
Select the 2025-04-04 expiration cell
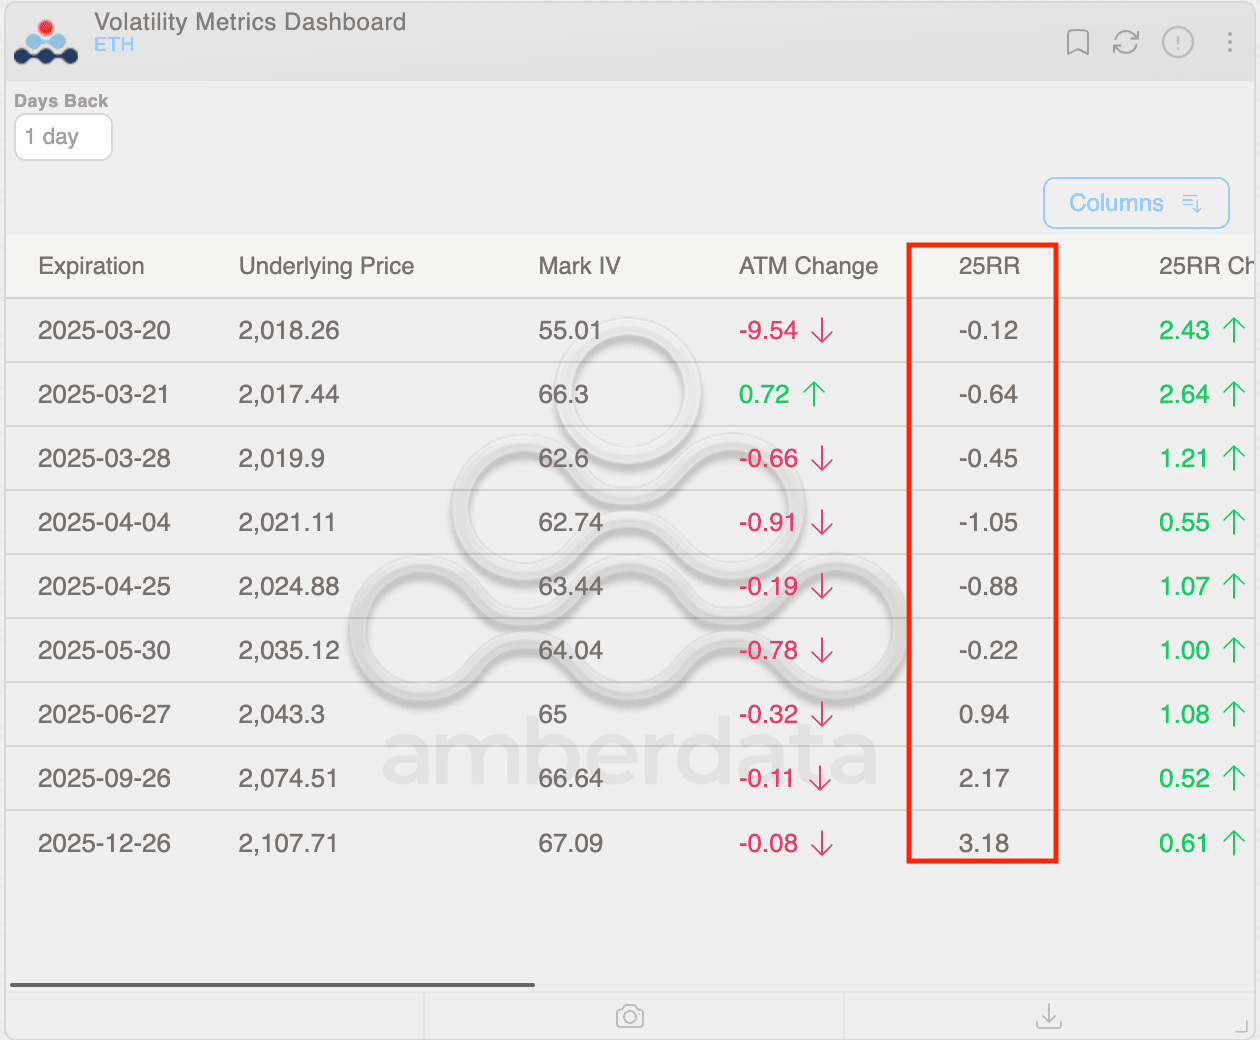click(x=104, y=522)
